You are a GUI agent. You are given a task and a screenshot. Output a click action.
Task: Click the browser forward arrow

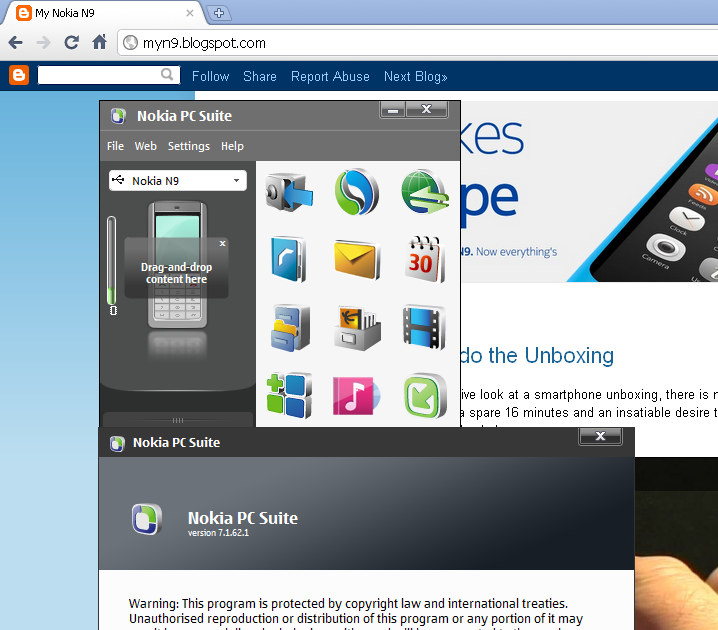coord(44,43)
